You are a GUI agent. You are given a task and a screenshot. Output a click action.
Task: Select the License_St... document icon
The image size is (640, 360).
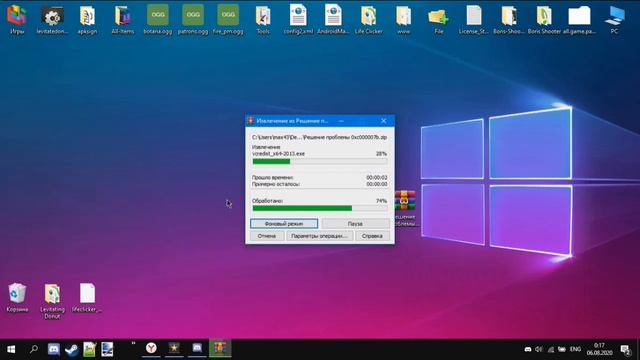[x=474, y=19]
